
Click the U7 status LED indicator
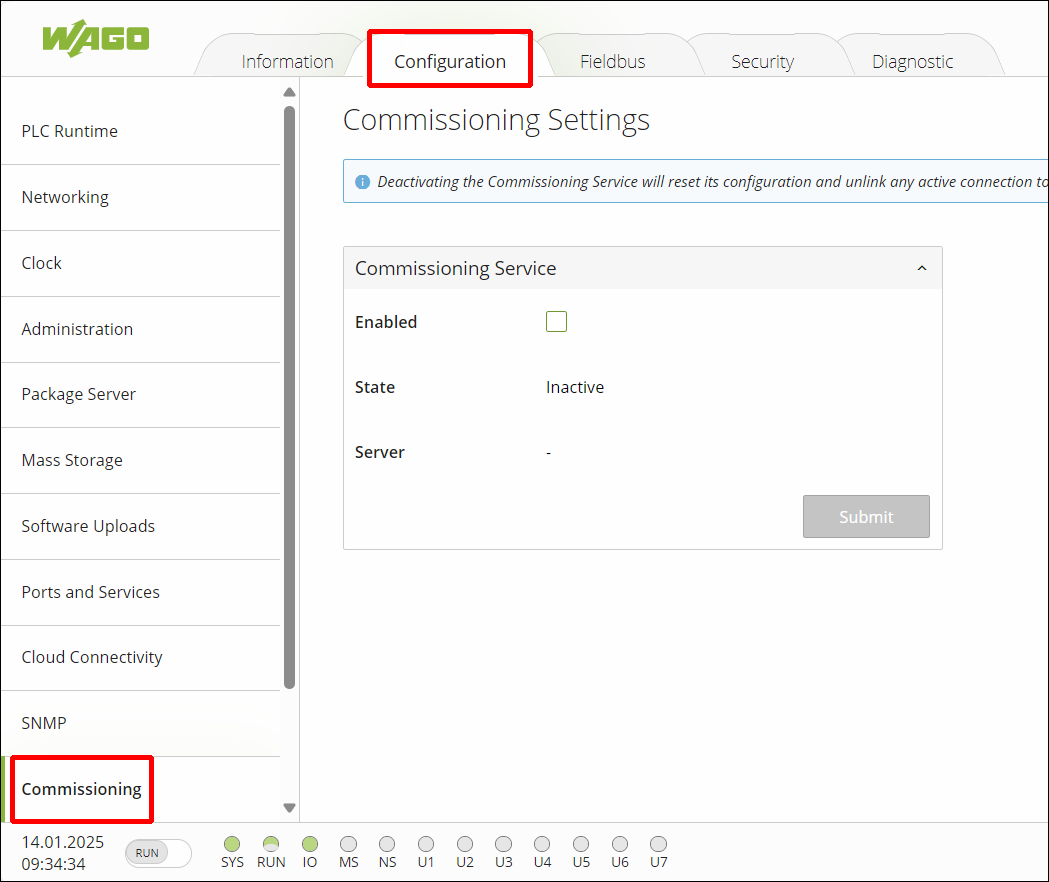point(658,843)
